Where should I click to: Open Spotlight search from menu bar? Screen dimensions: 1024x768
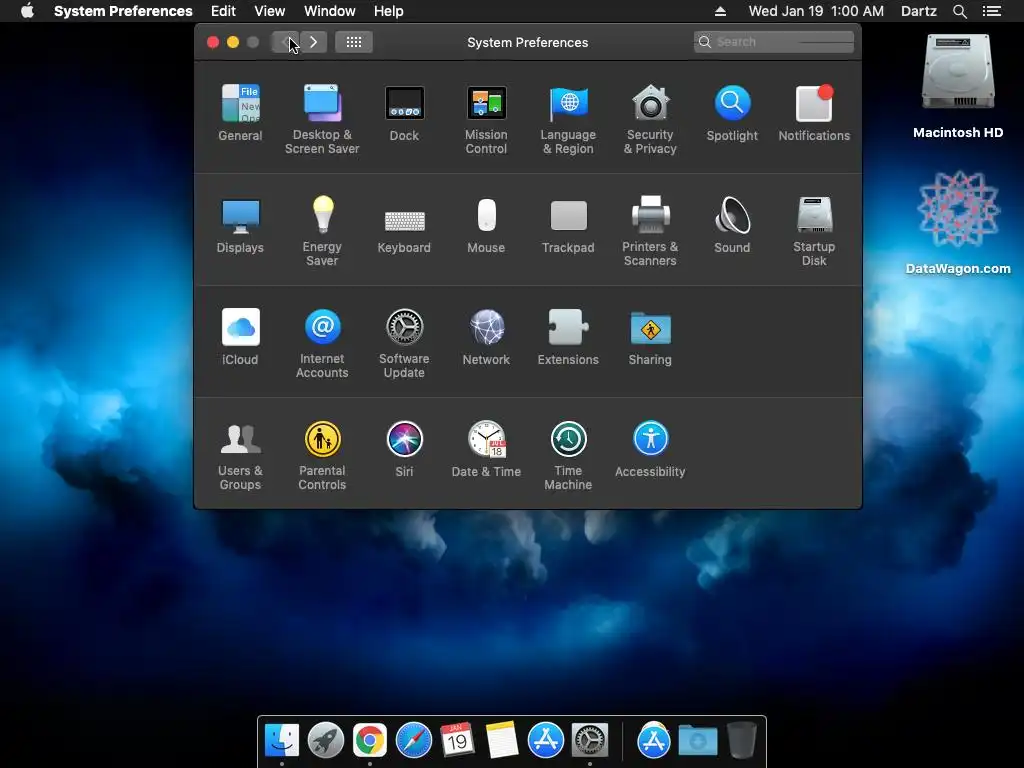[960, 11]
